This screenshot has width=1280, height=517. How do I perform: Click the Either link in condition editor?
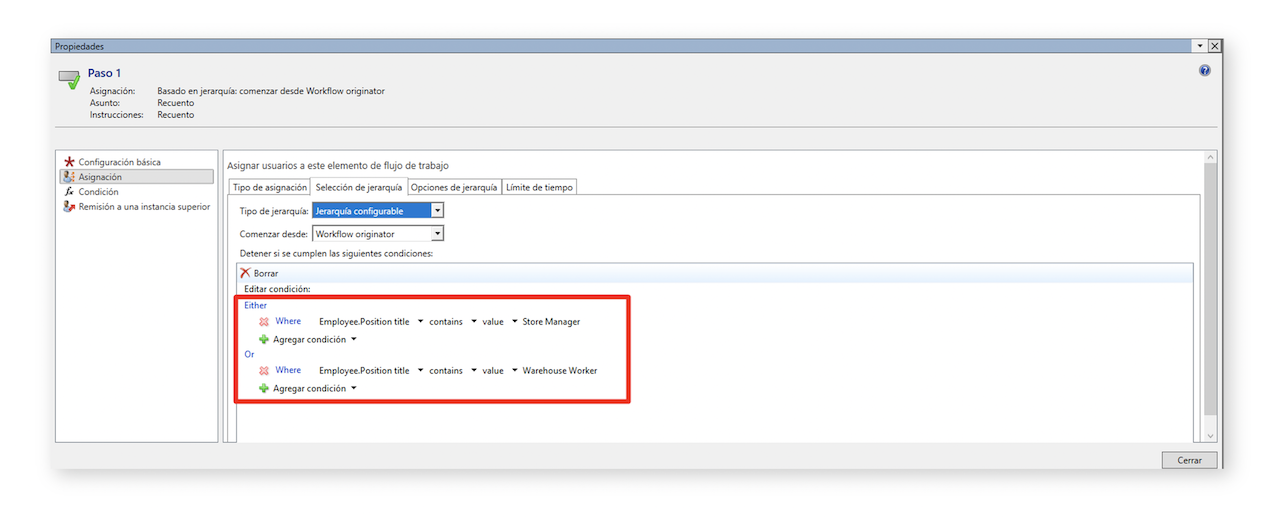coord(256,305)
